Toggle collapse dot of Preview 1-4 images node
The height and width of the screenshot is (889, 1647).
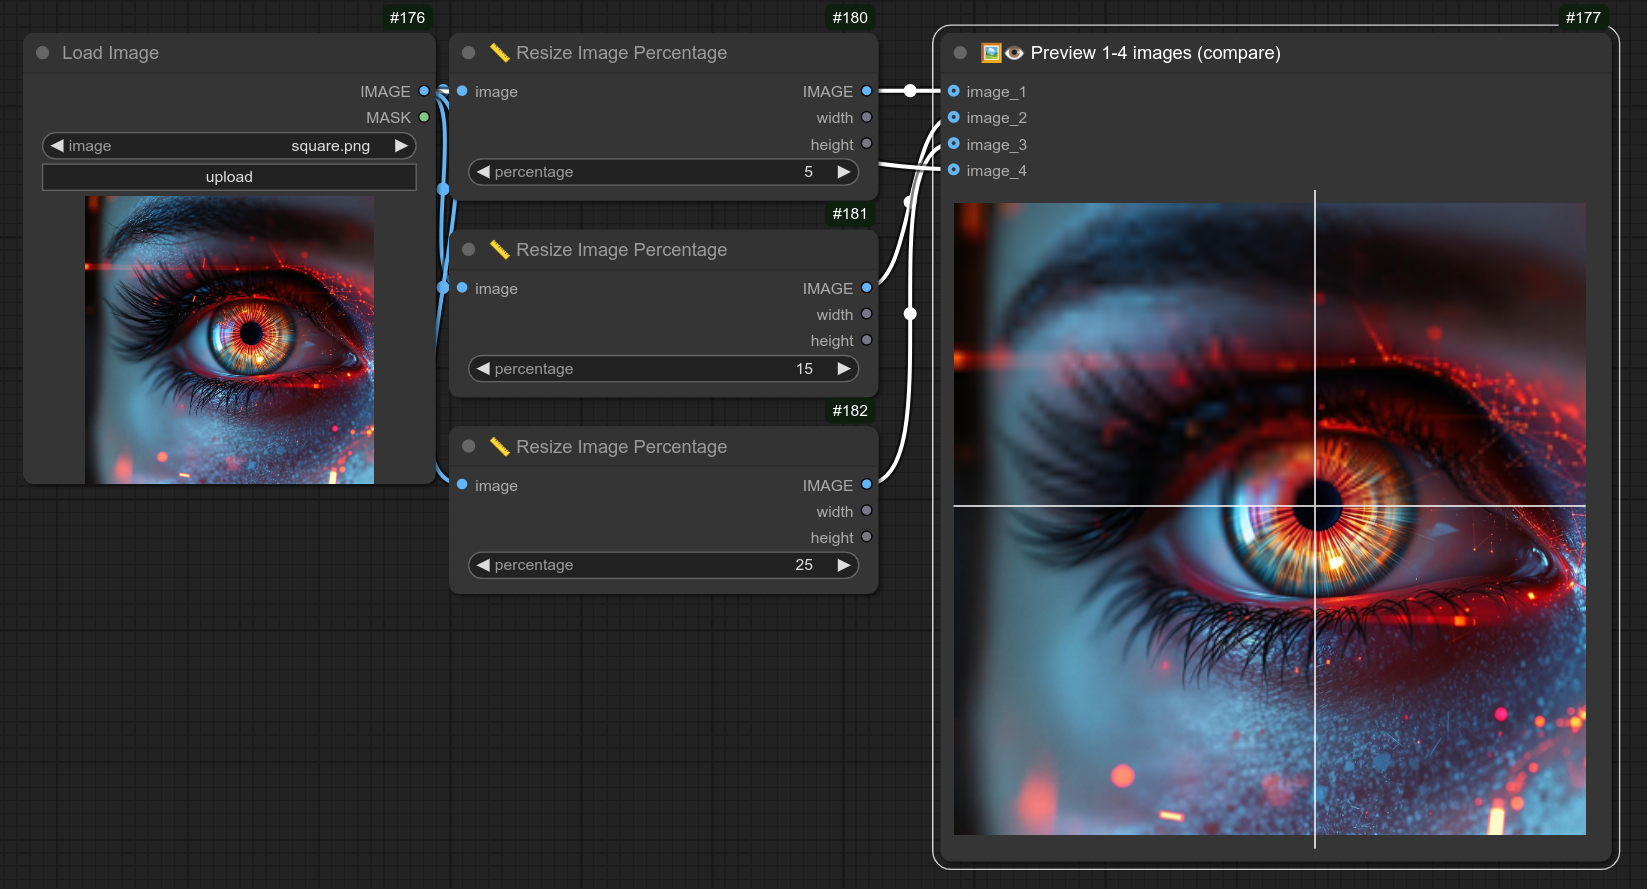(x=961, y=53)
